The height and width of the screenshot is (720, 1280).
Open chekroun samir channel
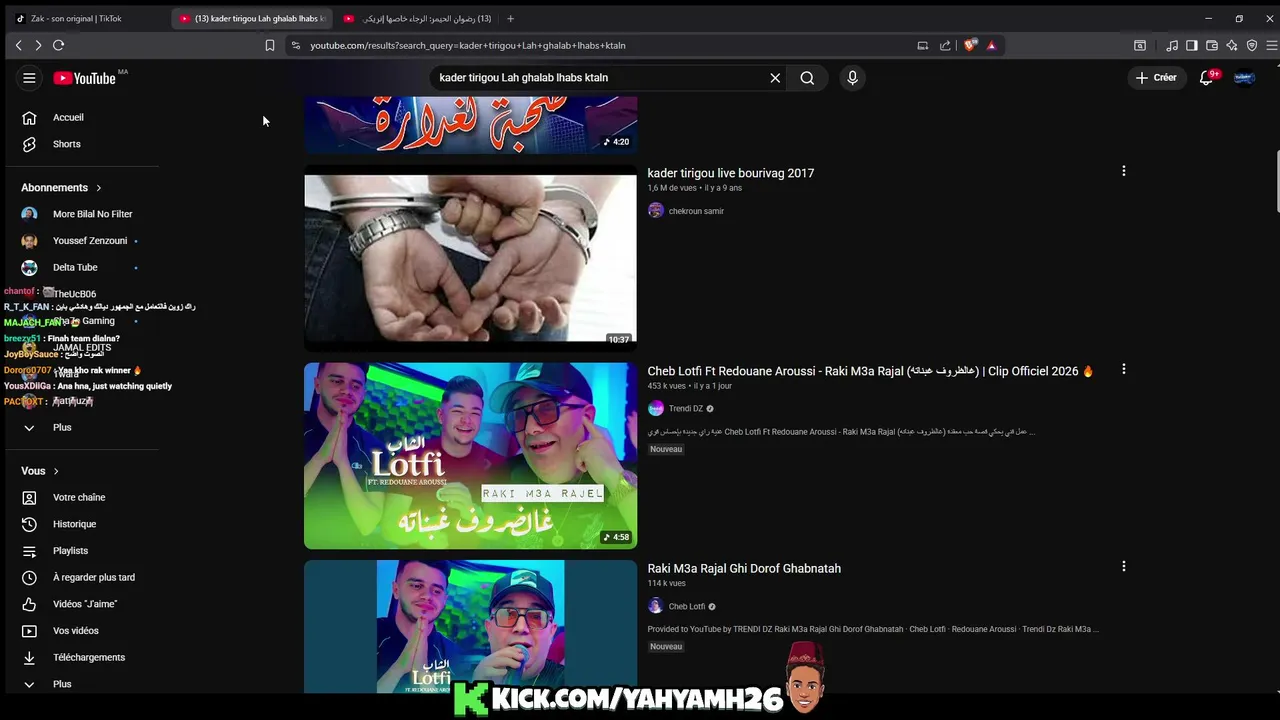point(696,211)
